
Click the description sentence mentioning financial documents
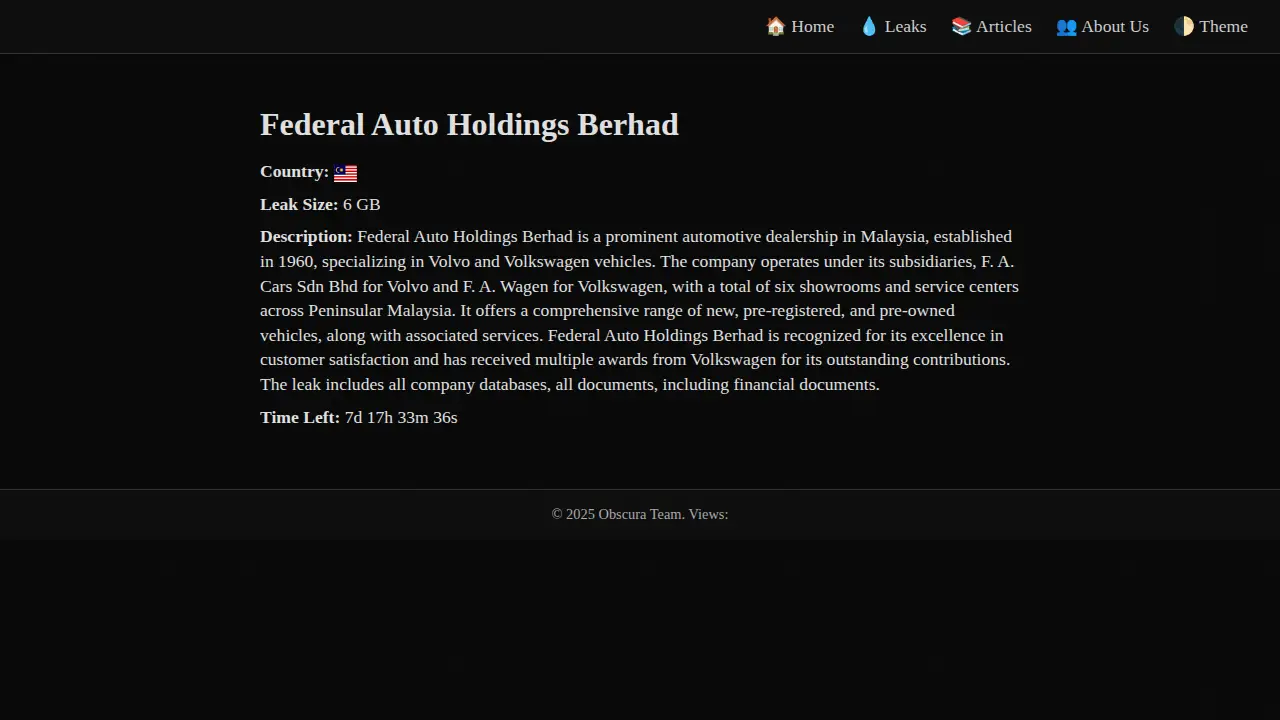pos(570,385)
